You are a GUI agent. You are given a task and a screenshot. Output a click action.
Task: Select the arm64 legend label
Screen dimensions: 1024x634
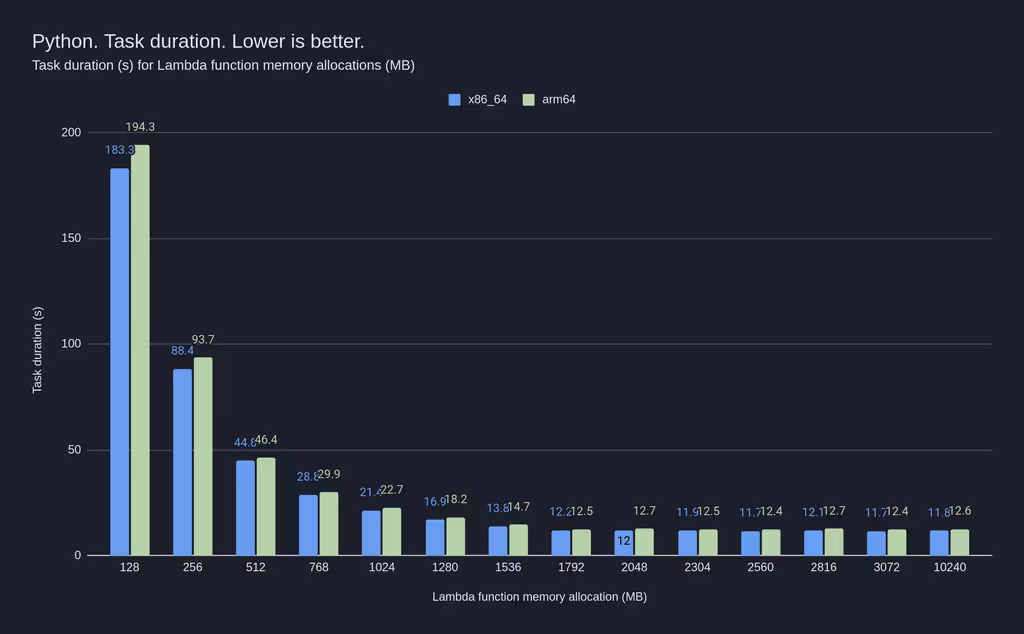click(558, 99)
